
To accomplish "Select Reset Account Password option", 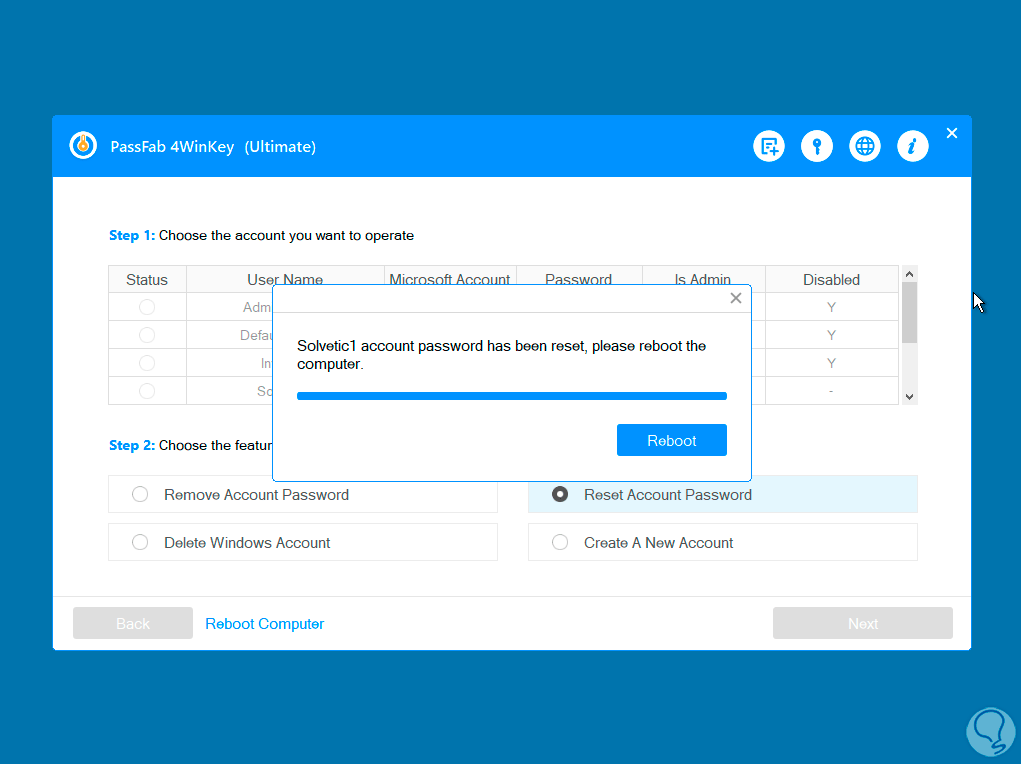I will coord(723,494).
